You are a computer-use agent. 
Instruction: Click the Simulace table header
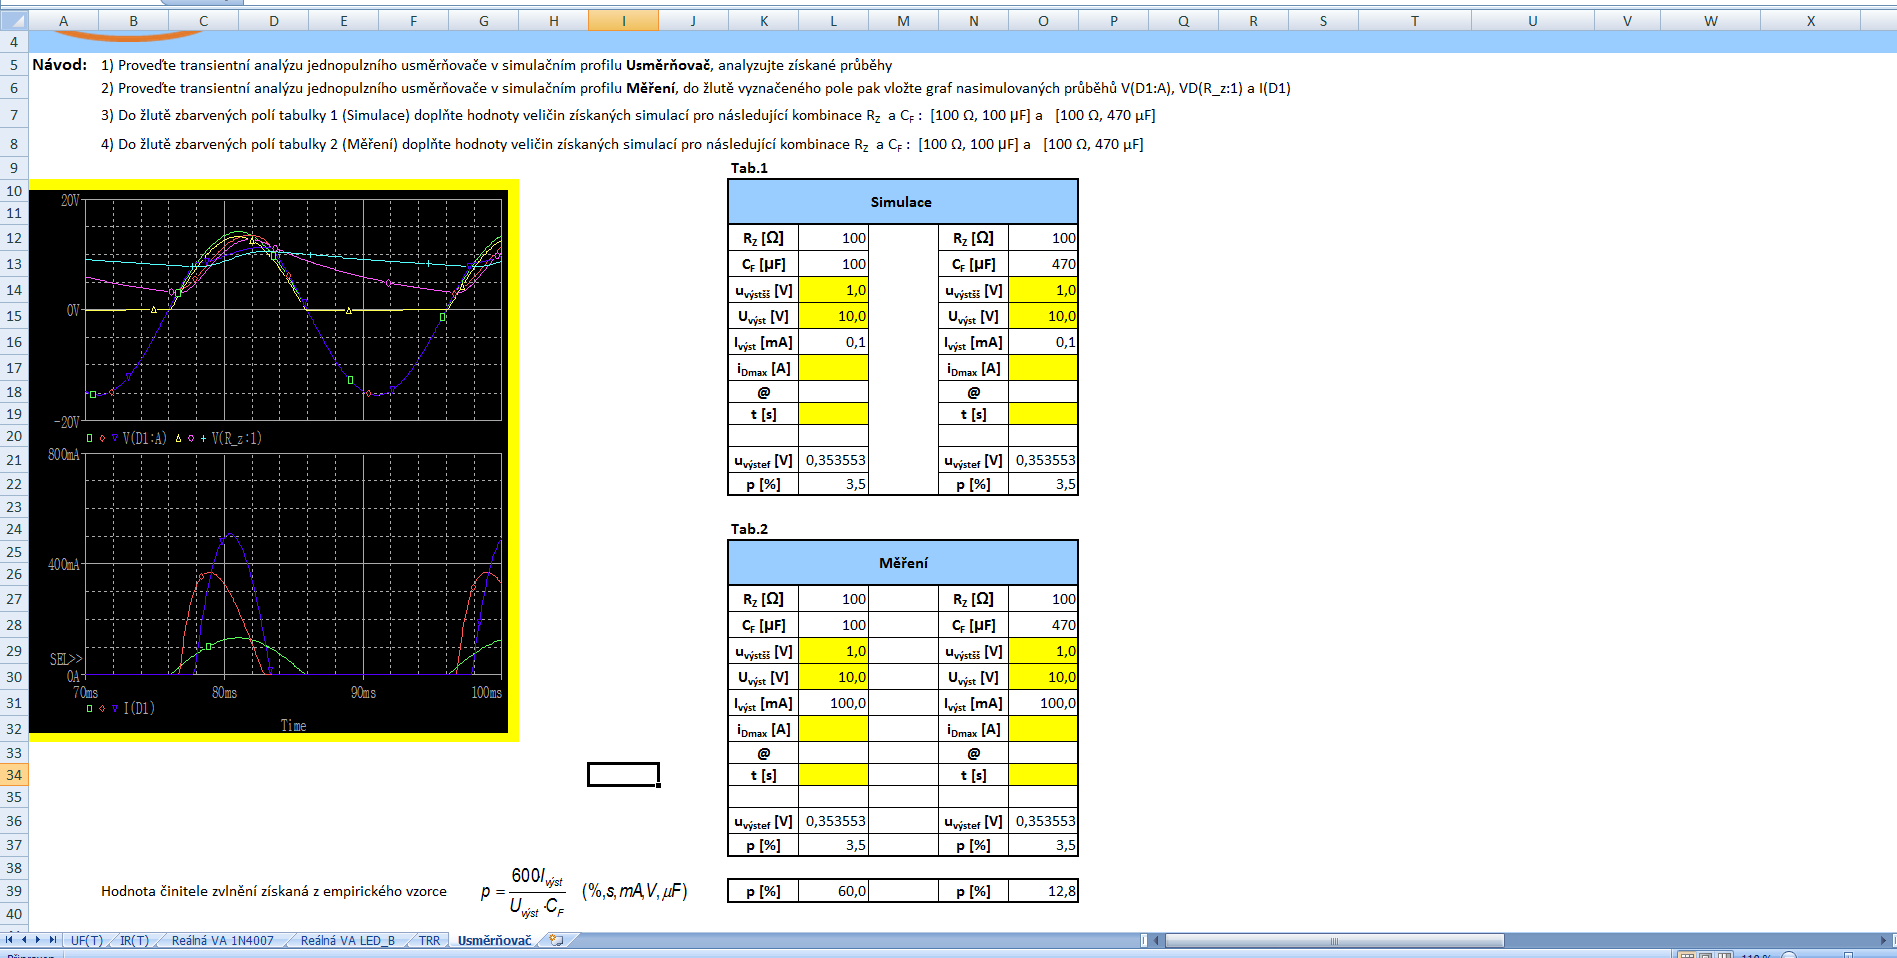pyautogui.click(x=902, y=202)
